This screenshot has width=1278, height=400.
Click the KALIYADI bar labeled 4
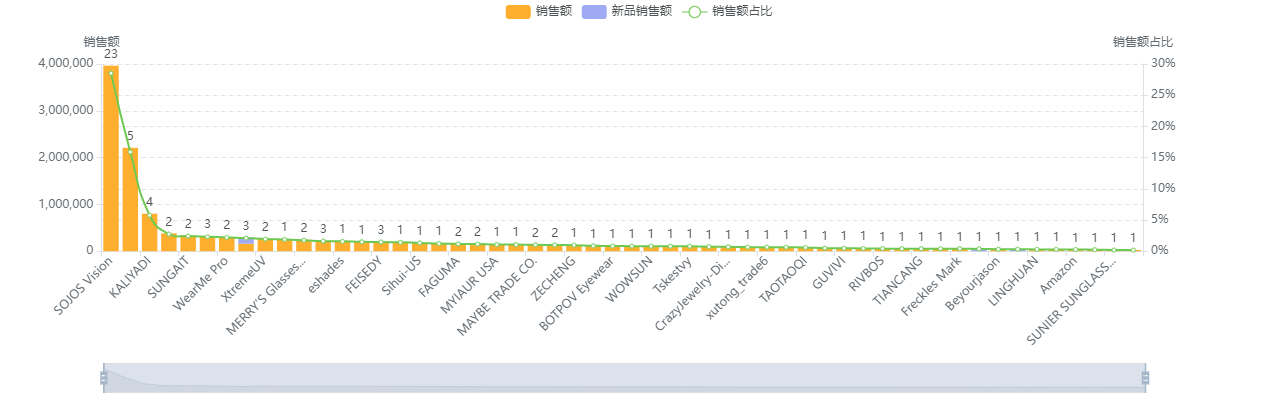(149, 232)
